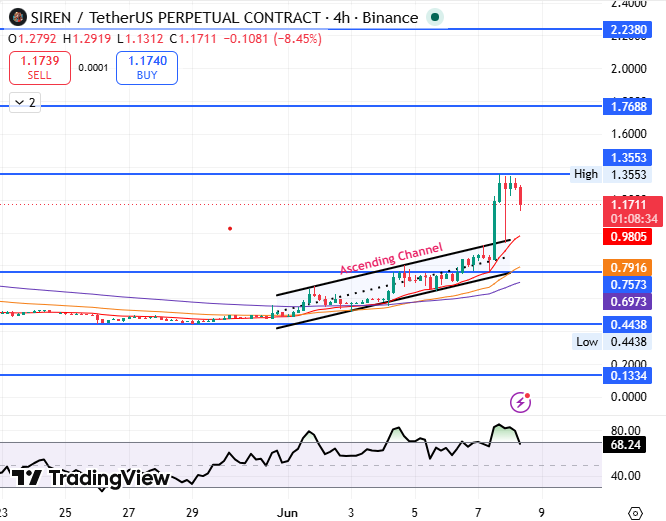Image resolution: width=666 pixels, height=521 pixels.
Task: Expand the collapsed indicators legend showing 2
Action: 25,102
